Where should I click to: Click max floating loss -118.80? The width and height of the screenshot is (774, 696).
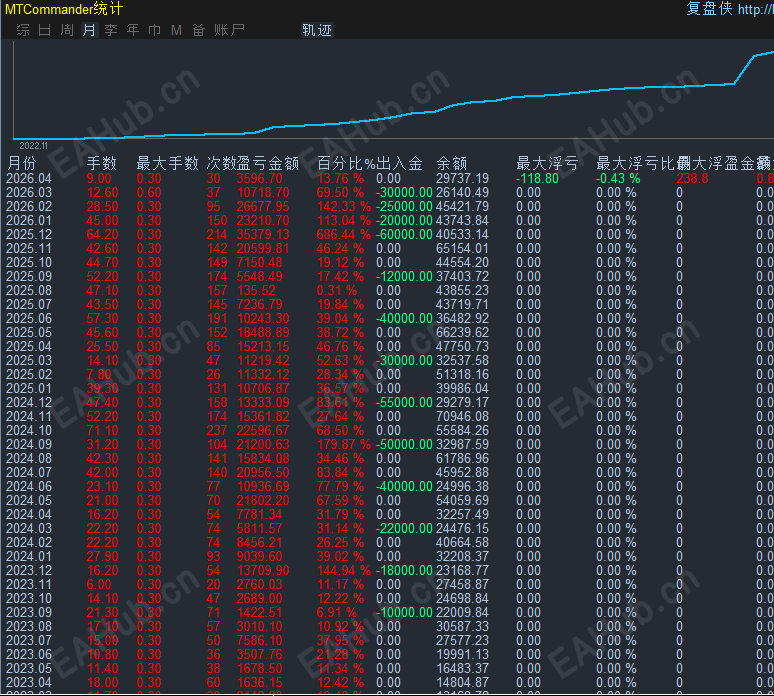pos(537,178)
